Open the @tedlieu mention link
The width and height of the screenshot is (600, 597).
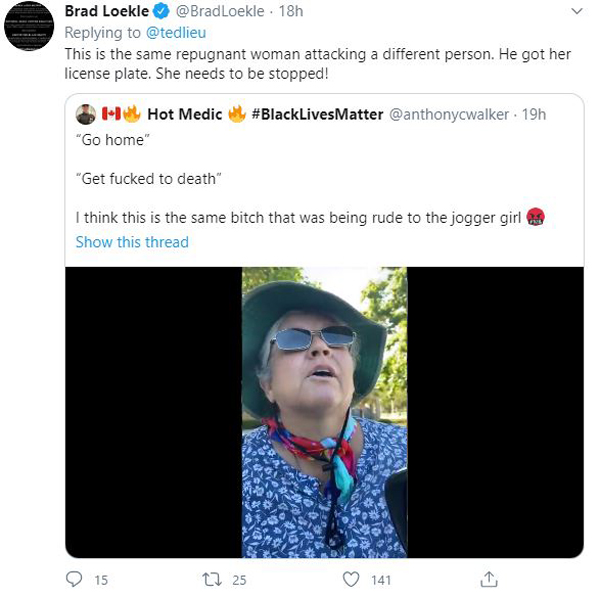[176, 33]
